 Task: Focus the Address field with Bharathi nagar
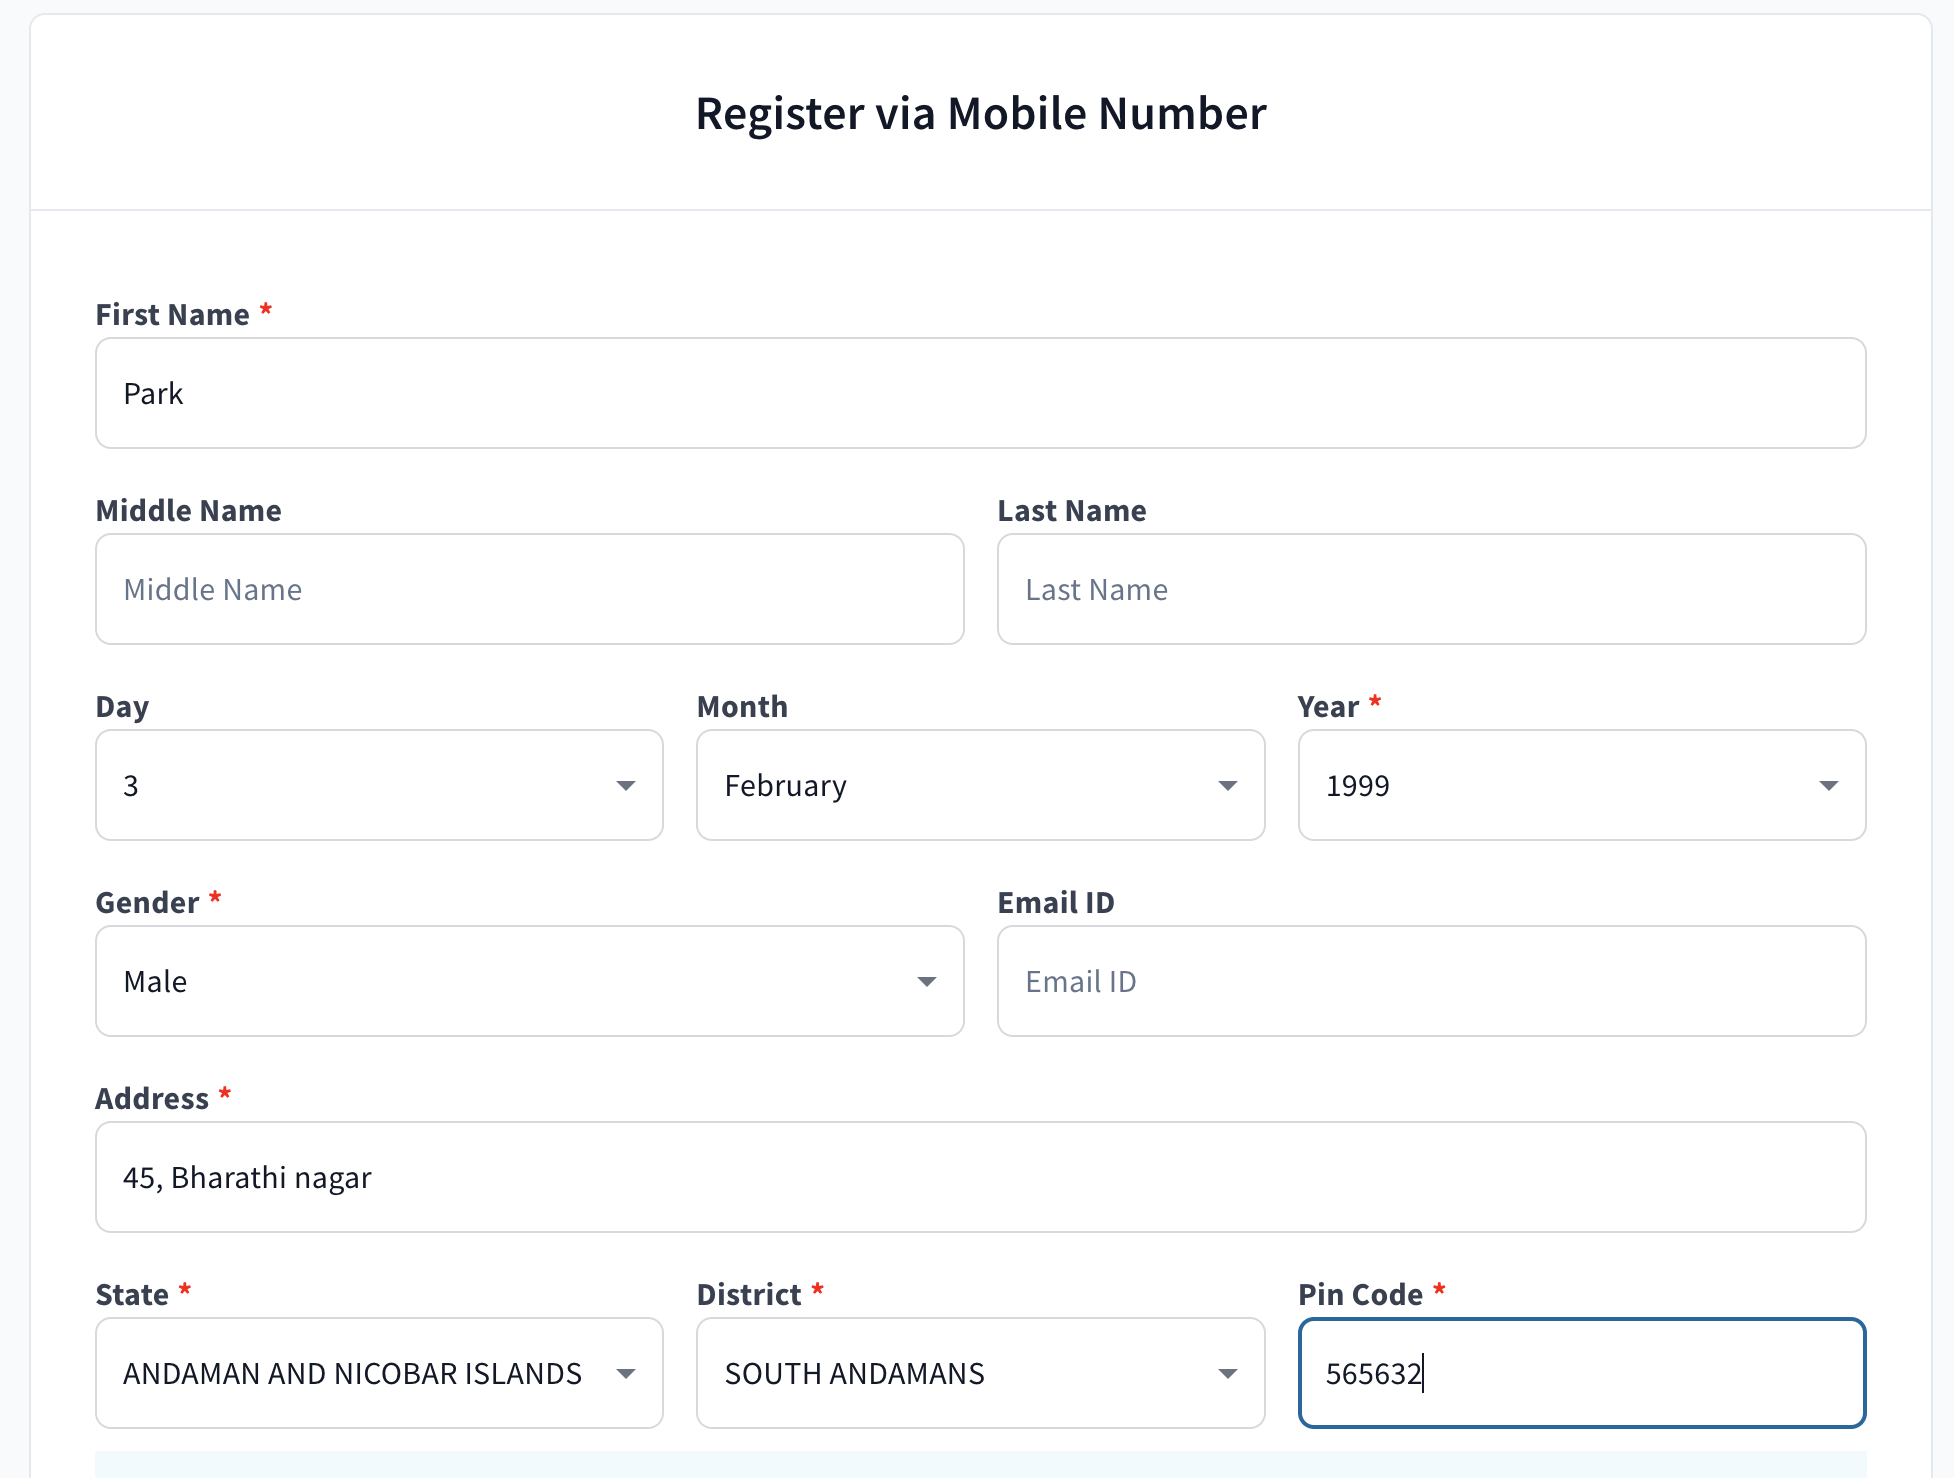pyautogui.click(x=980, y=1177)
